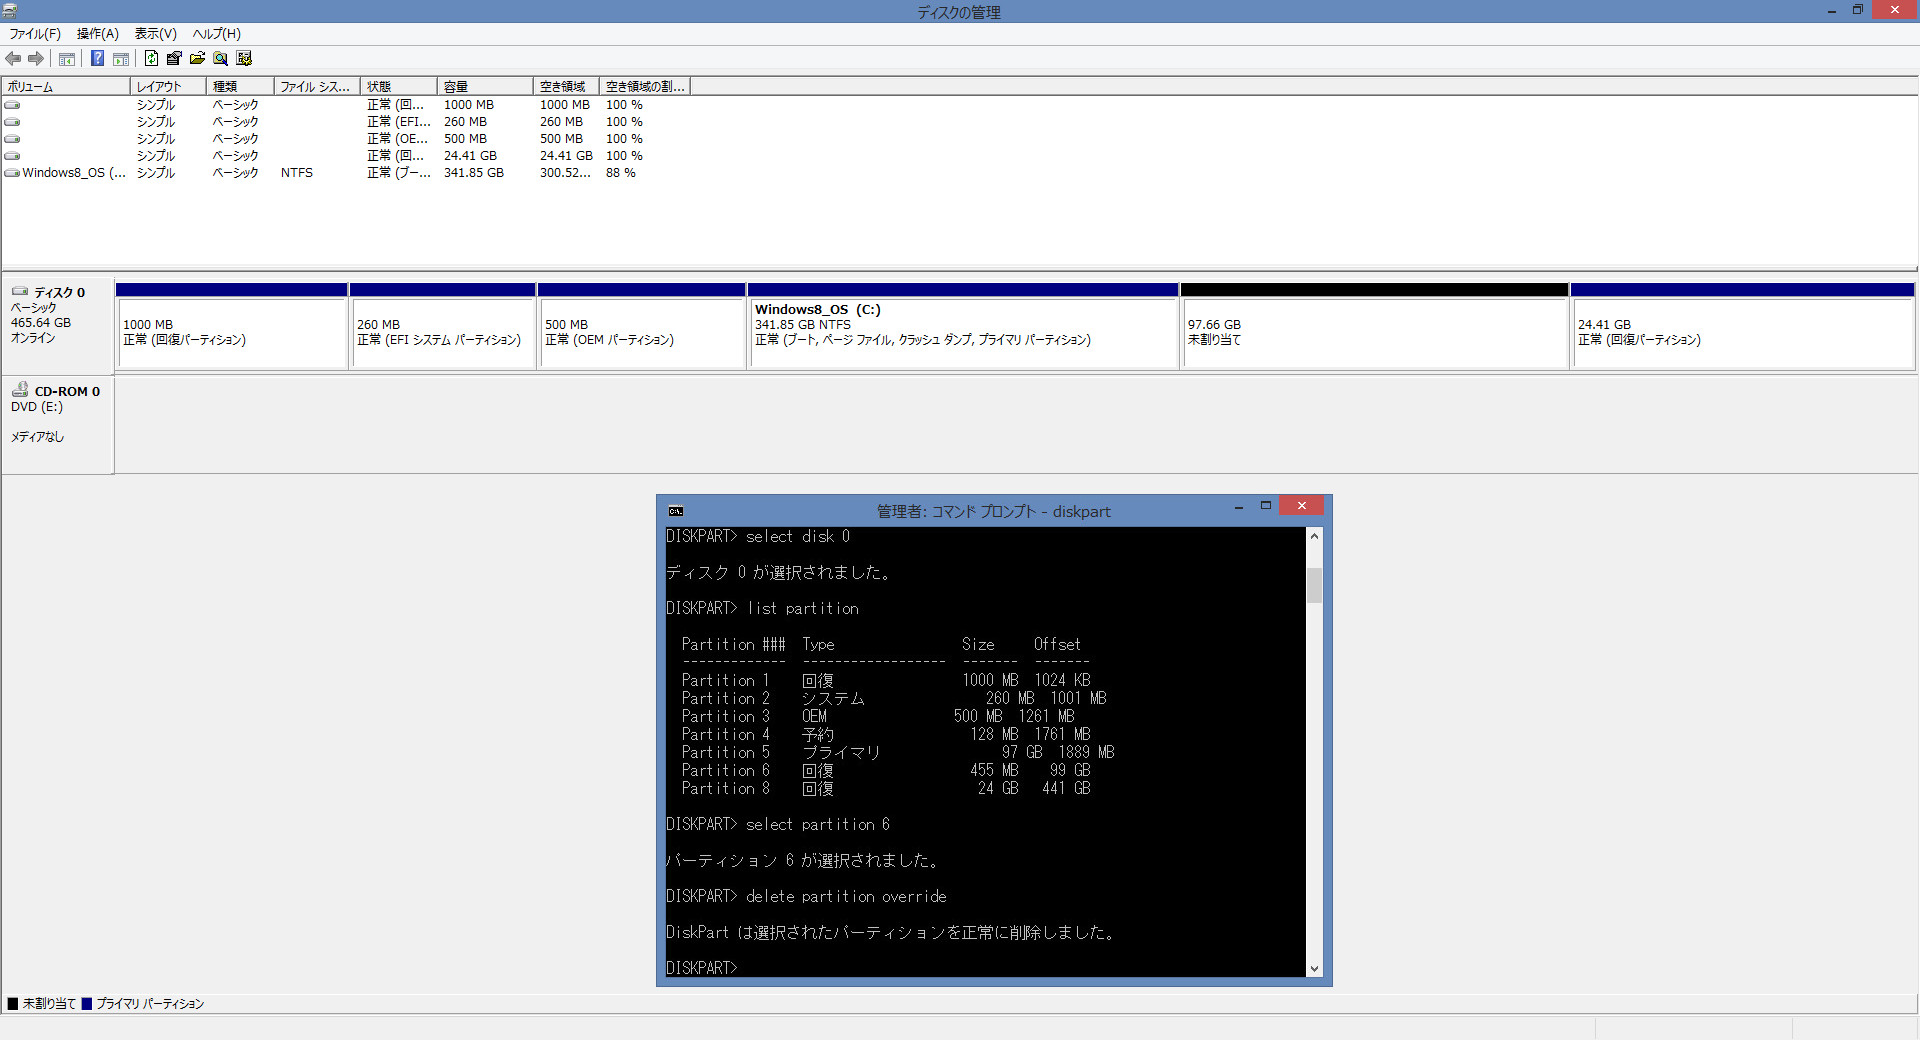Click the blue Help question mark icon
Image resolution: width=1920 pixels, height=1040 pixels.
tap(97, 58)
